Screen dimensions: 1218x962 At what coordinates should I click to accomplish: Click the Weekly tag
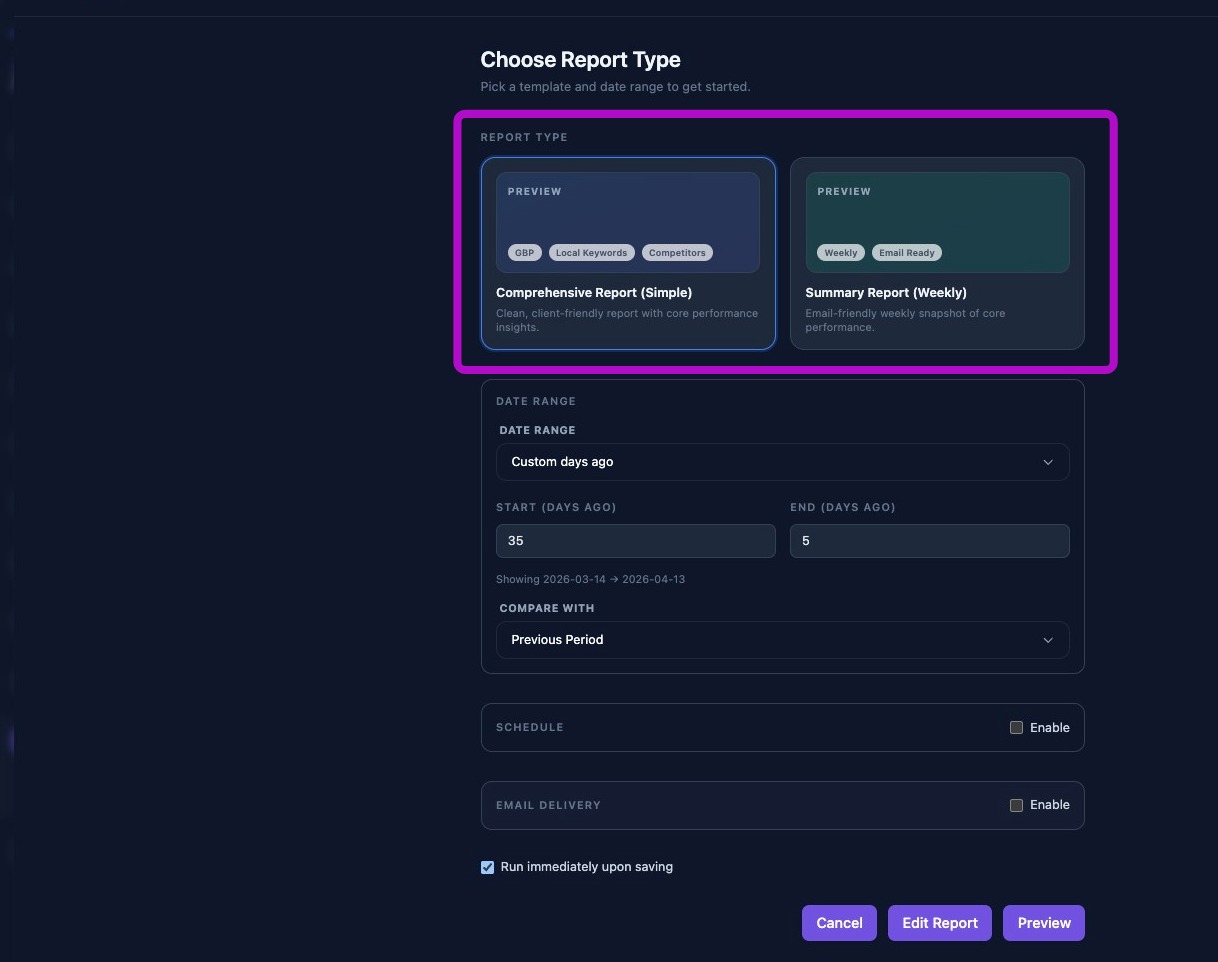coord(841,253)
